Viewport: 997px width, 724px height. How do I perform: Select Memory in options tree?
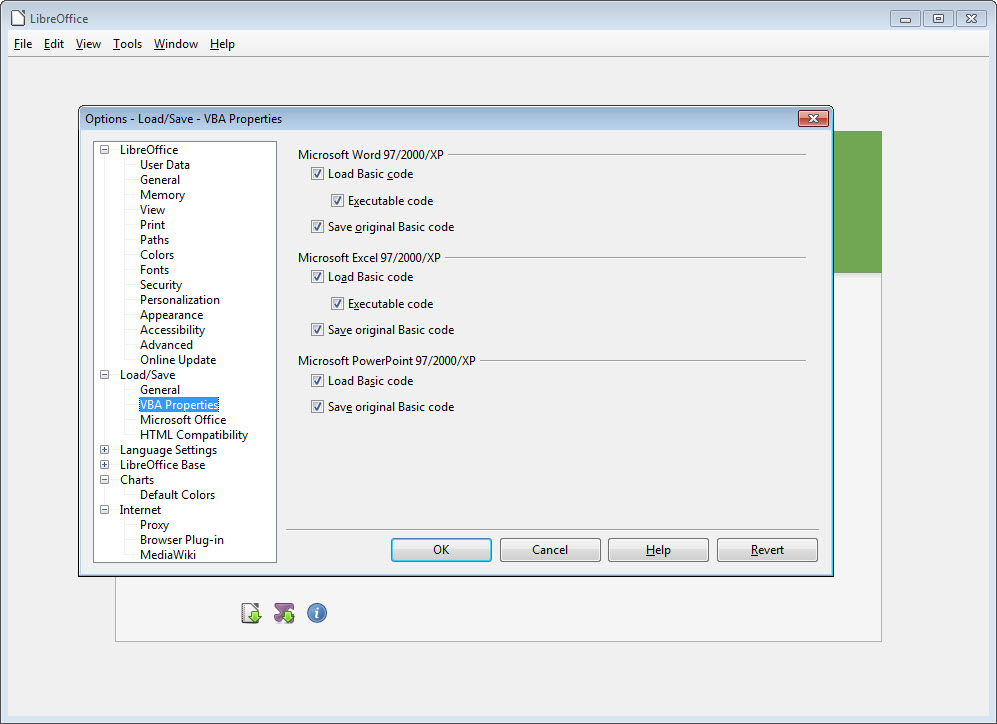162,195
